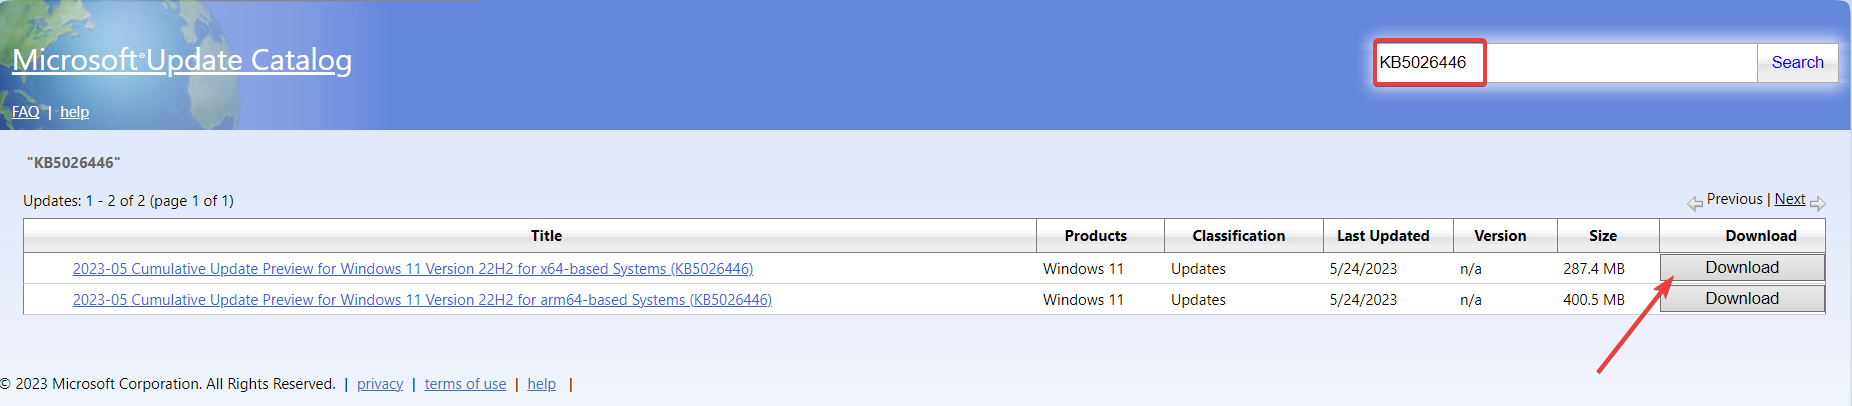Click the search field containing KB5026446
This screenshot has height=406, width=1852.
(1566, 62)
